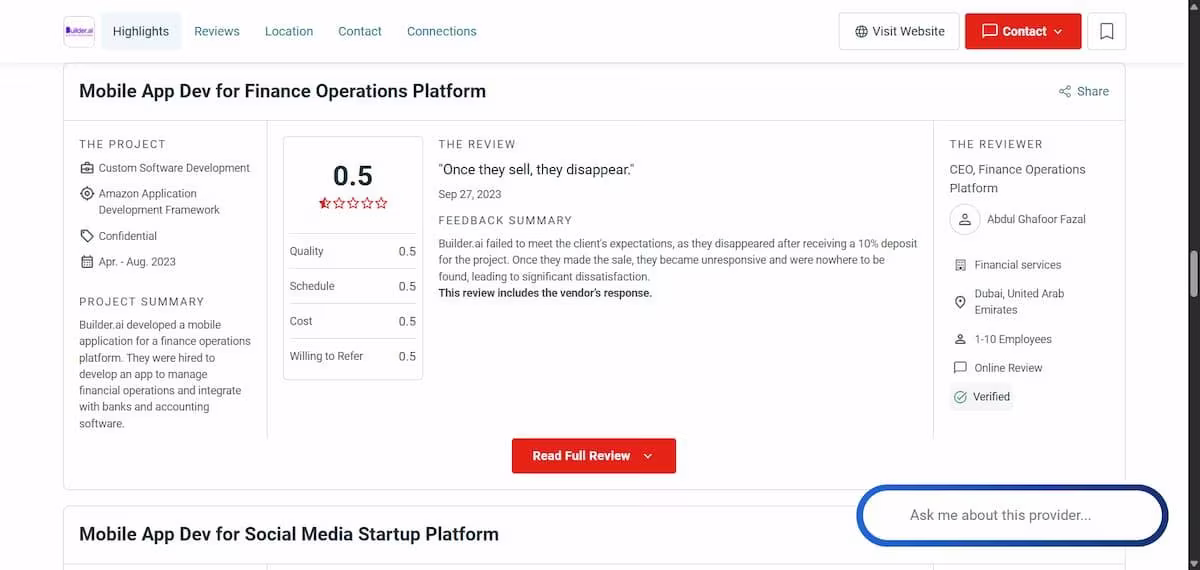Click the 1-10 Employees label

point(1013,339)
